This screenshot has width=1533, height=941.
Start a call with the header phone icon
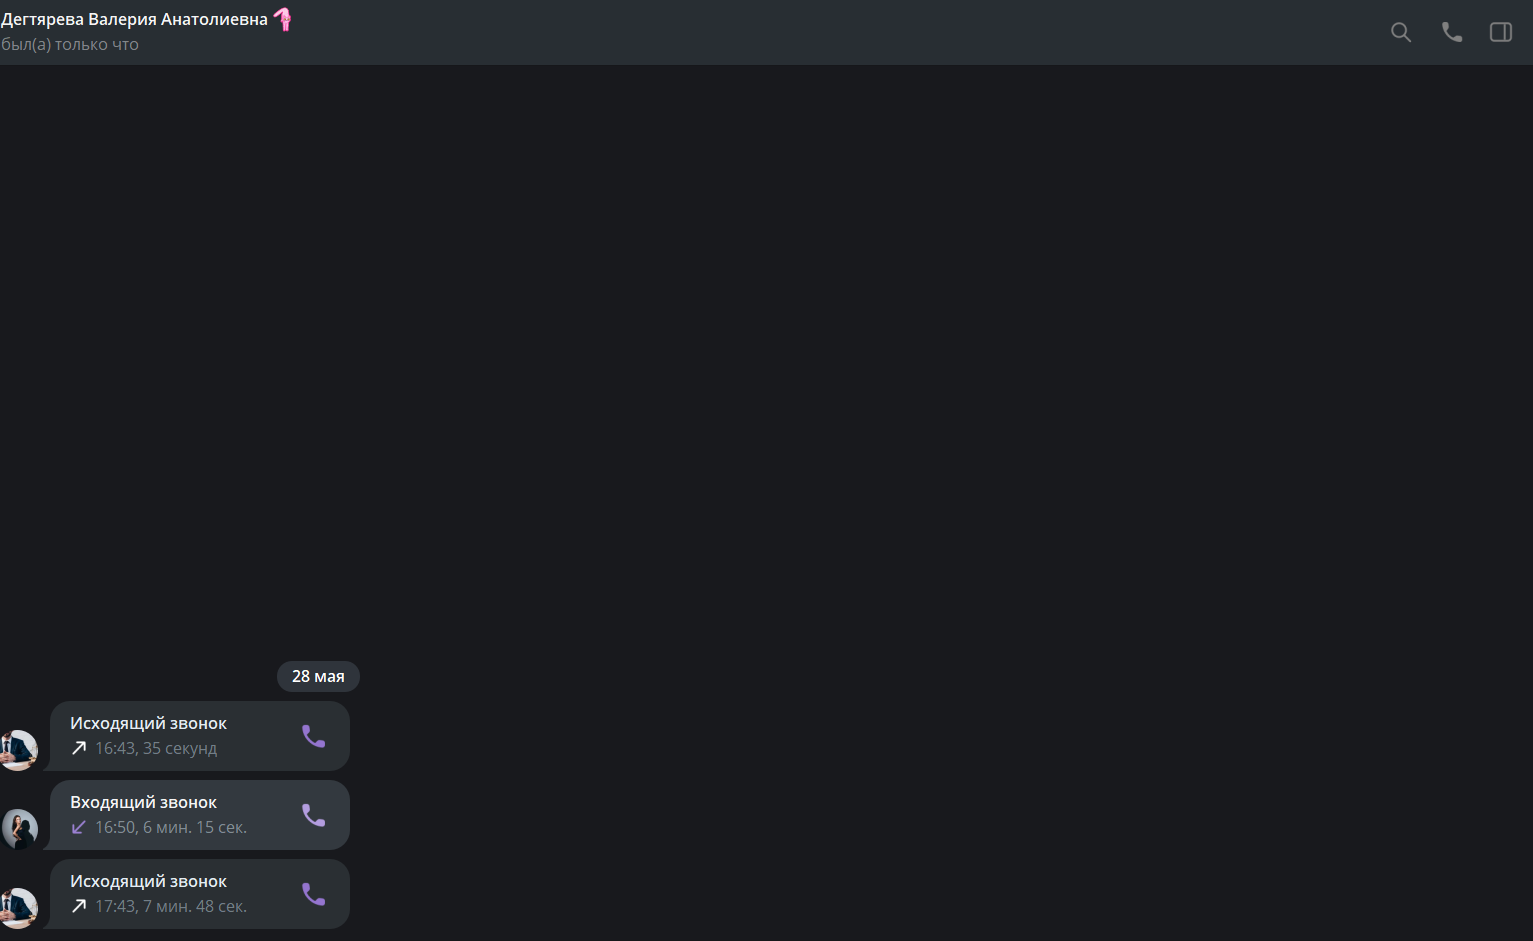click(x=1451, y=32)
